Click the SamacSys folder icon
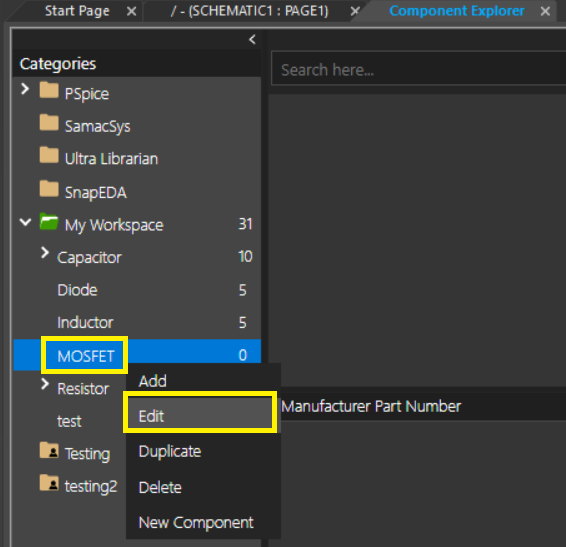 click(49, 123)
